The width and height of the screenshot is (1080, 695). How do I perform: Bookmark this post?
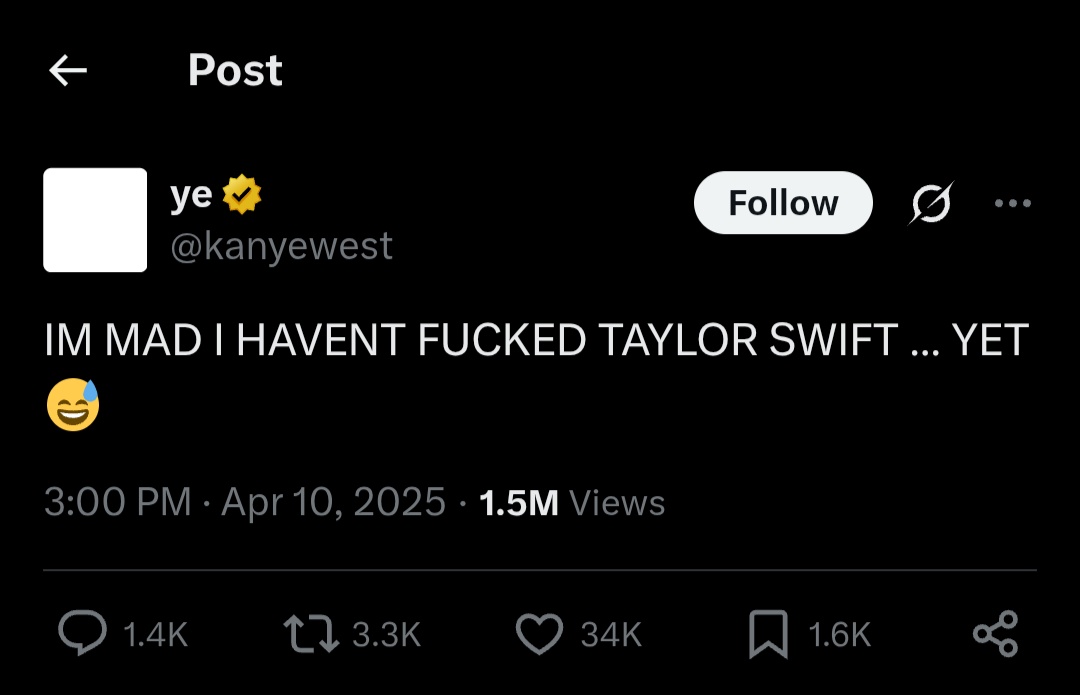(769, 633)
